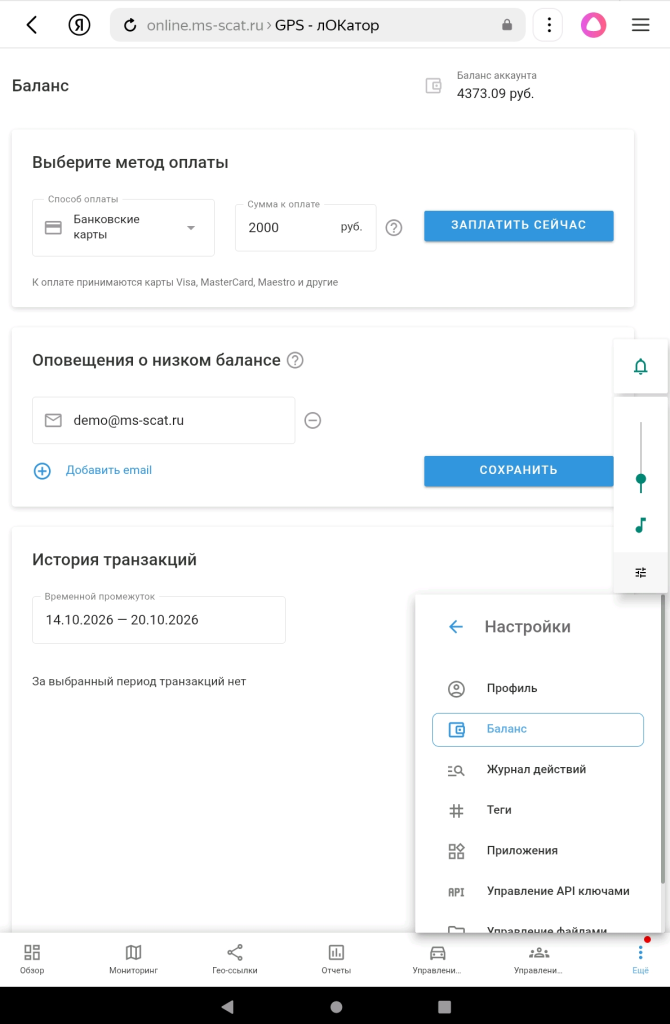The image size is (670, 1024).
Task: Adjust the notification volume slider handle
Action: pos(641,479)
